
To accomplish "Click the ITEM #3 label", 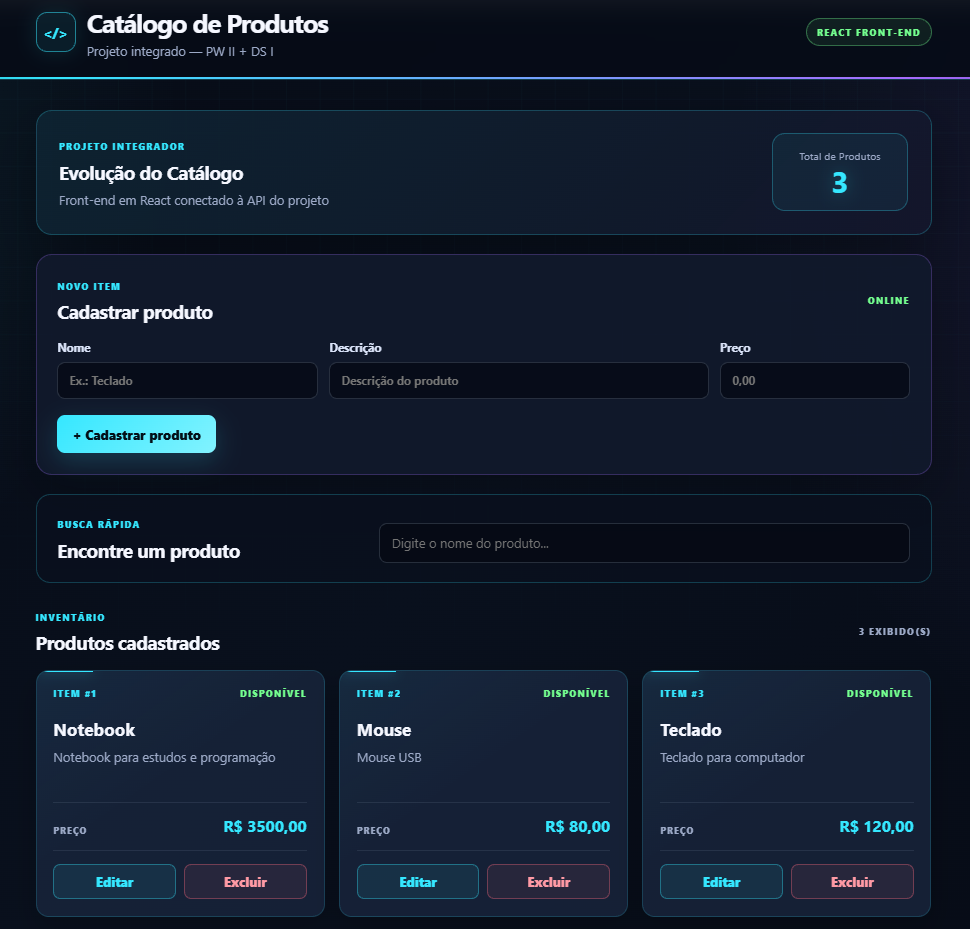I will point(682,693).
